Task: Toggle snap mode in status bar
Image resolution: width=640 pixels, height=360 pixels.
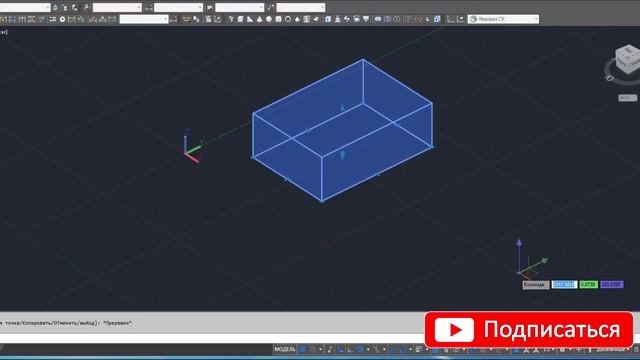Action: (312, 349)
